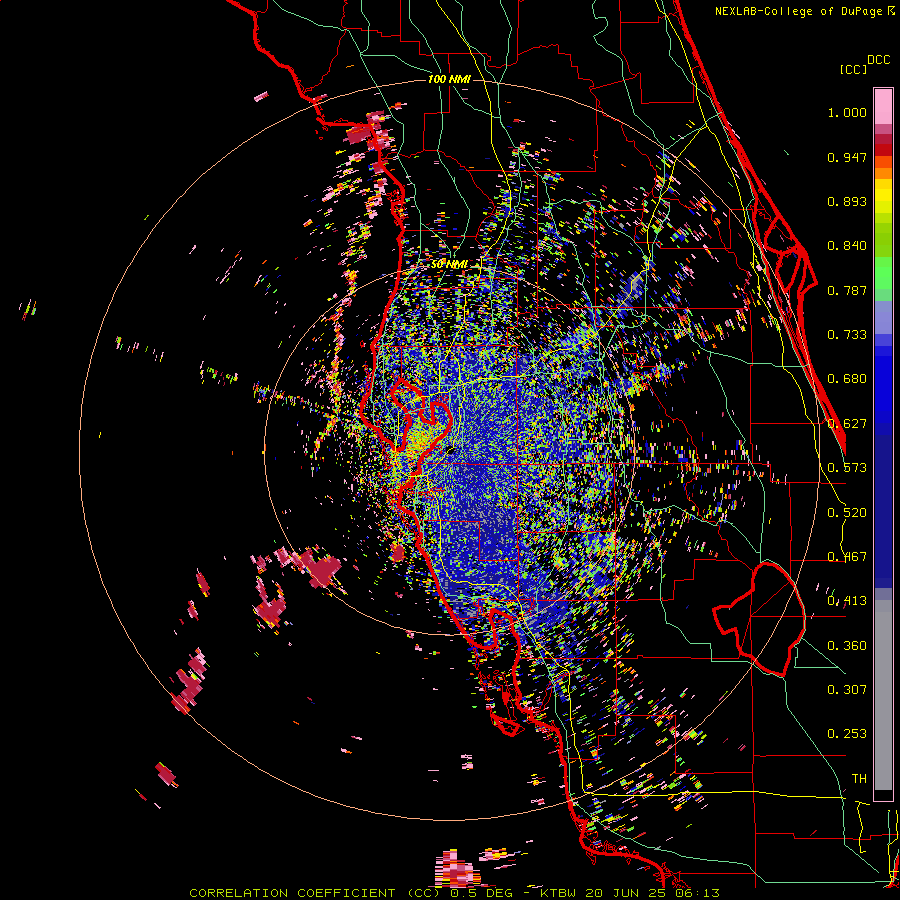The height and width of the screenshot is (900, 900).
Task: Select the 0.467 scale value
Action: point(847,557)
